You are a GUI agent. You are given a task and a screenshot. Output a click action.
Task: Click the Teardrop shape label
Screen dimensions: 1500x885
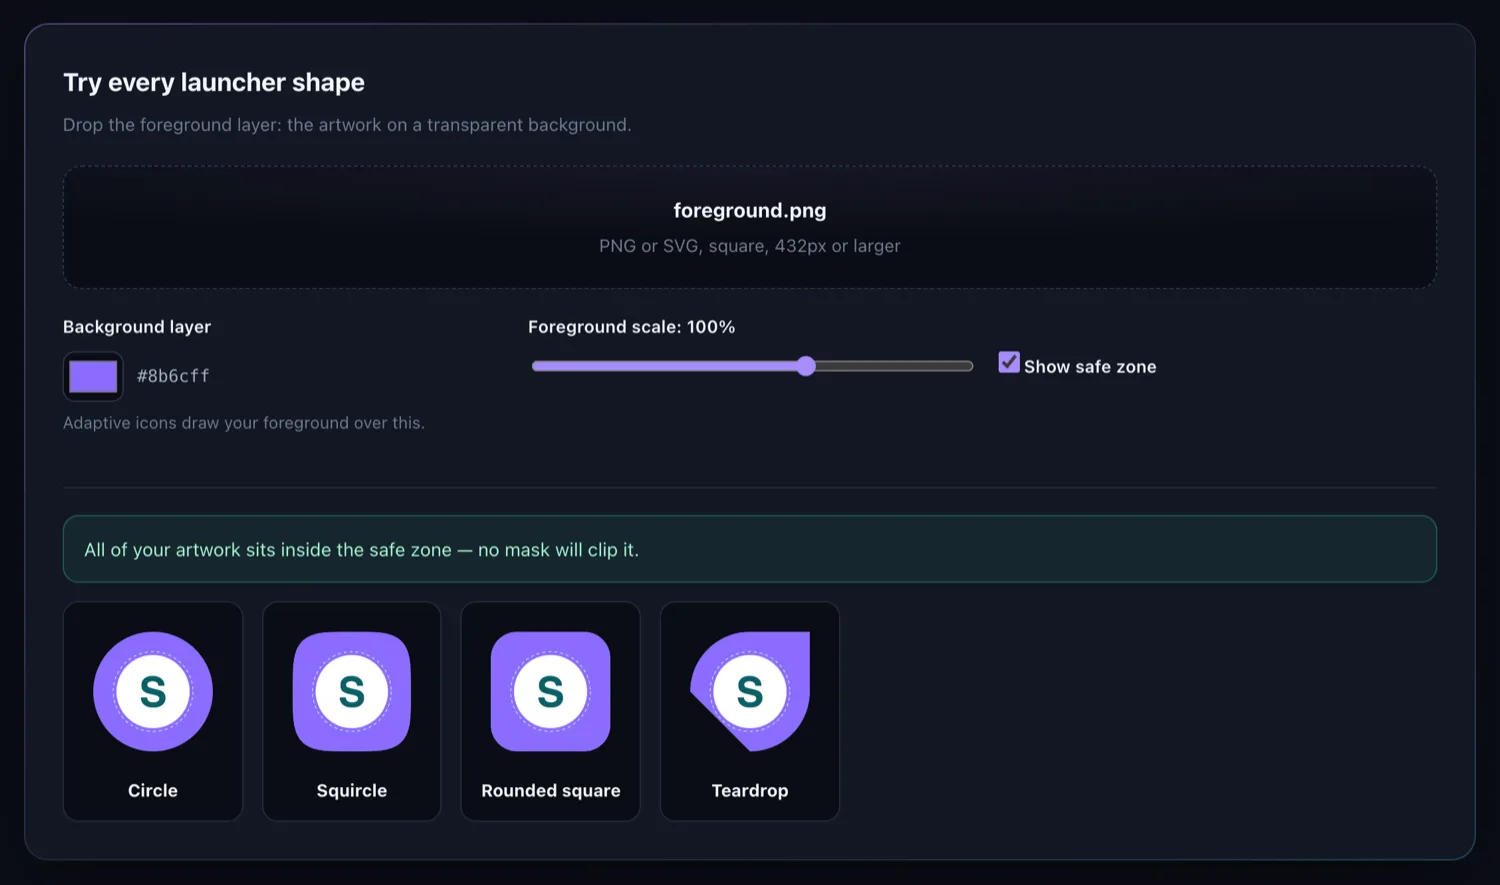[750, 790]
